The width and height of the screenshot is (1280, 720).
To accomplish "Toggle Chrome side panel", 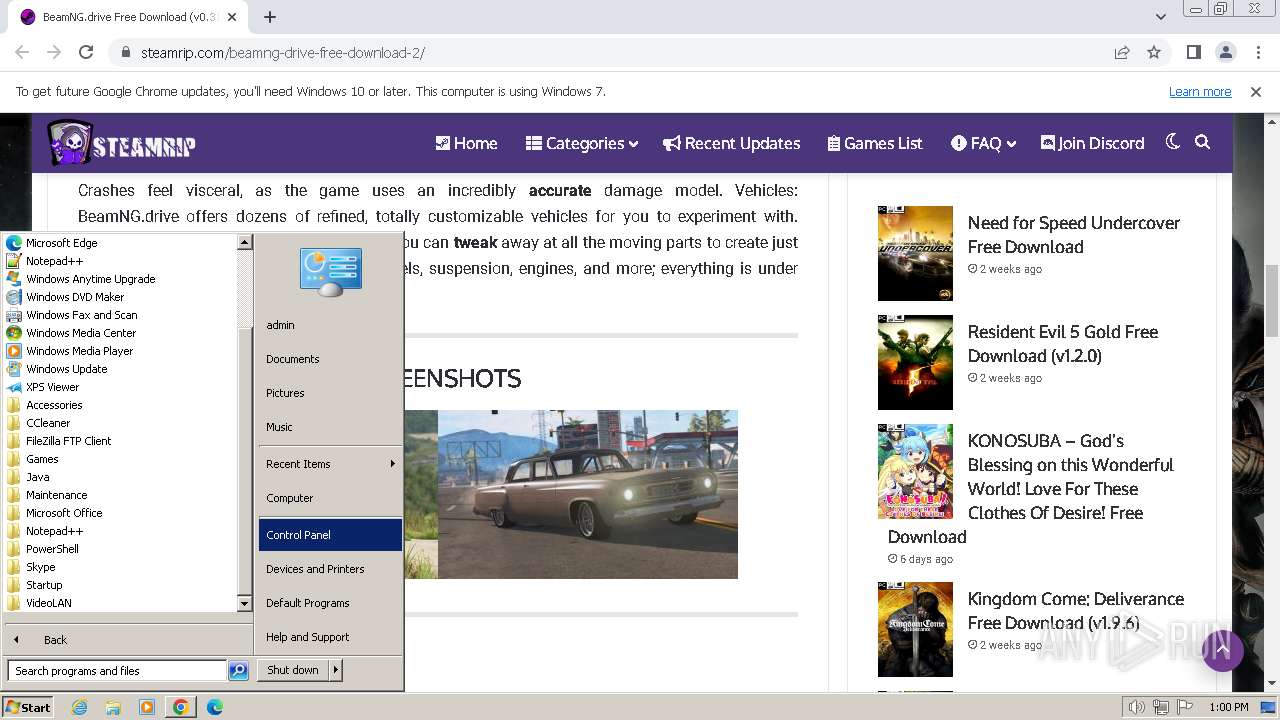I will (1194, 52).
